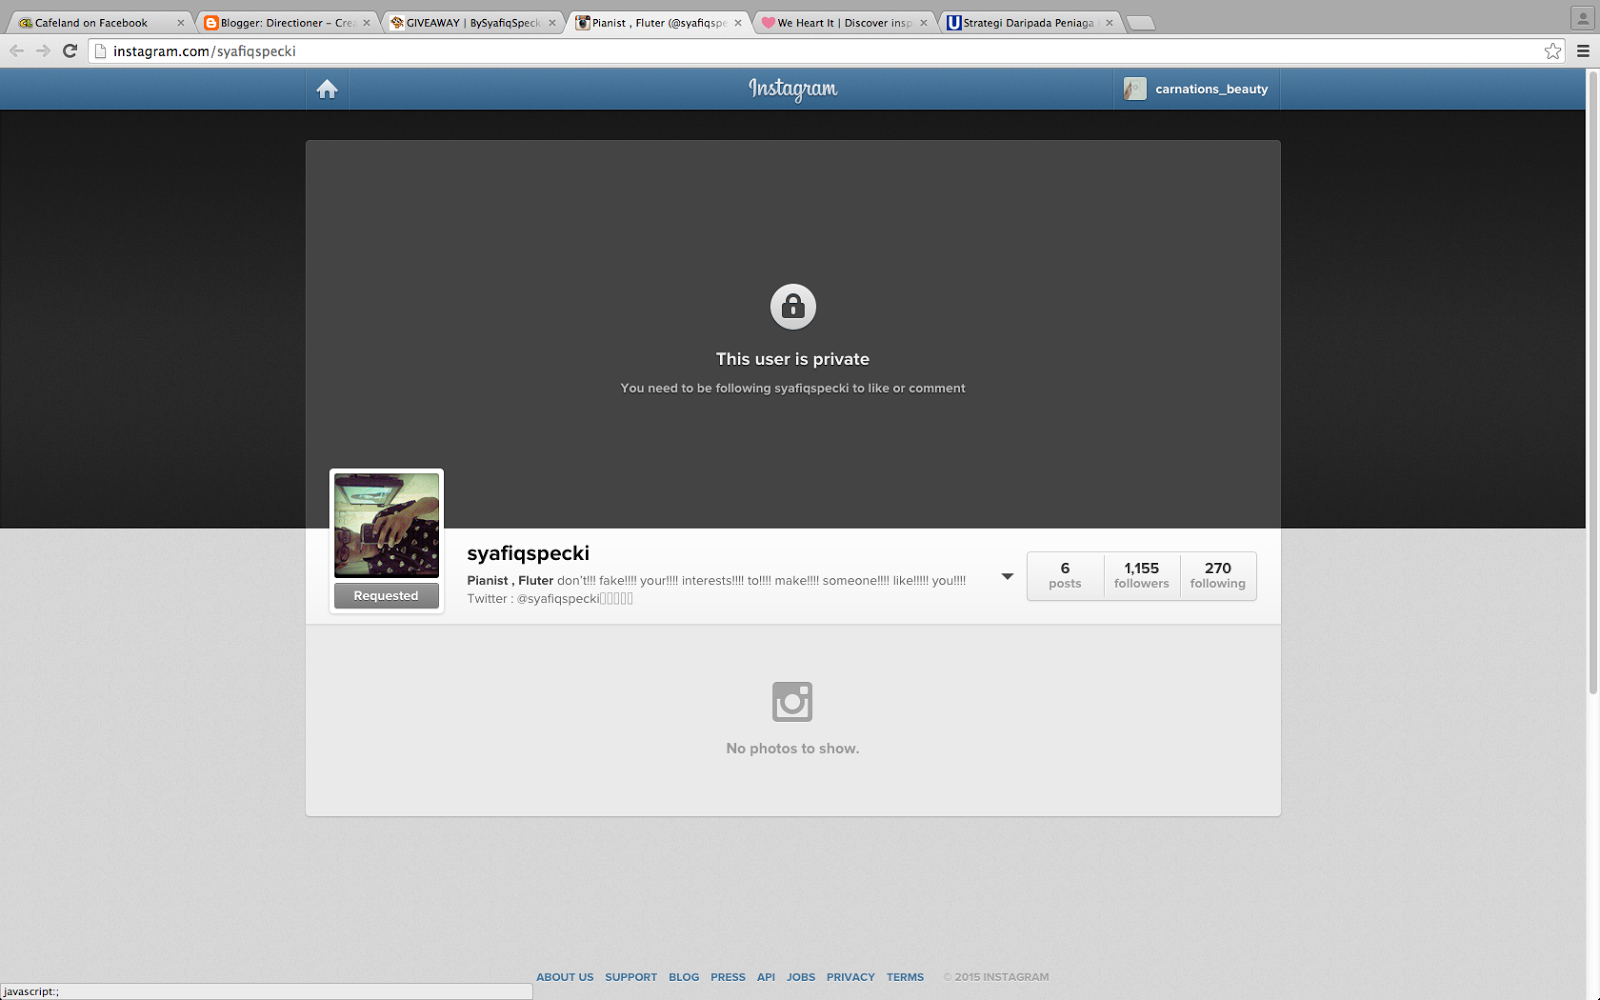
Task: Open the Blog footer link
Action: (x=684, y=977)
